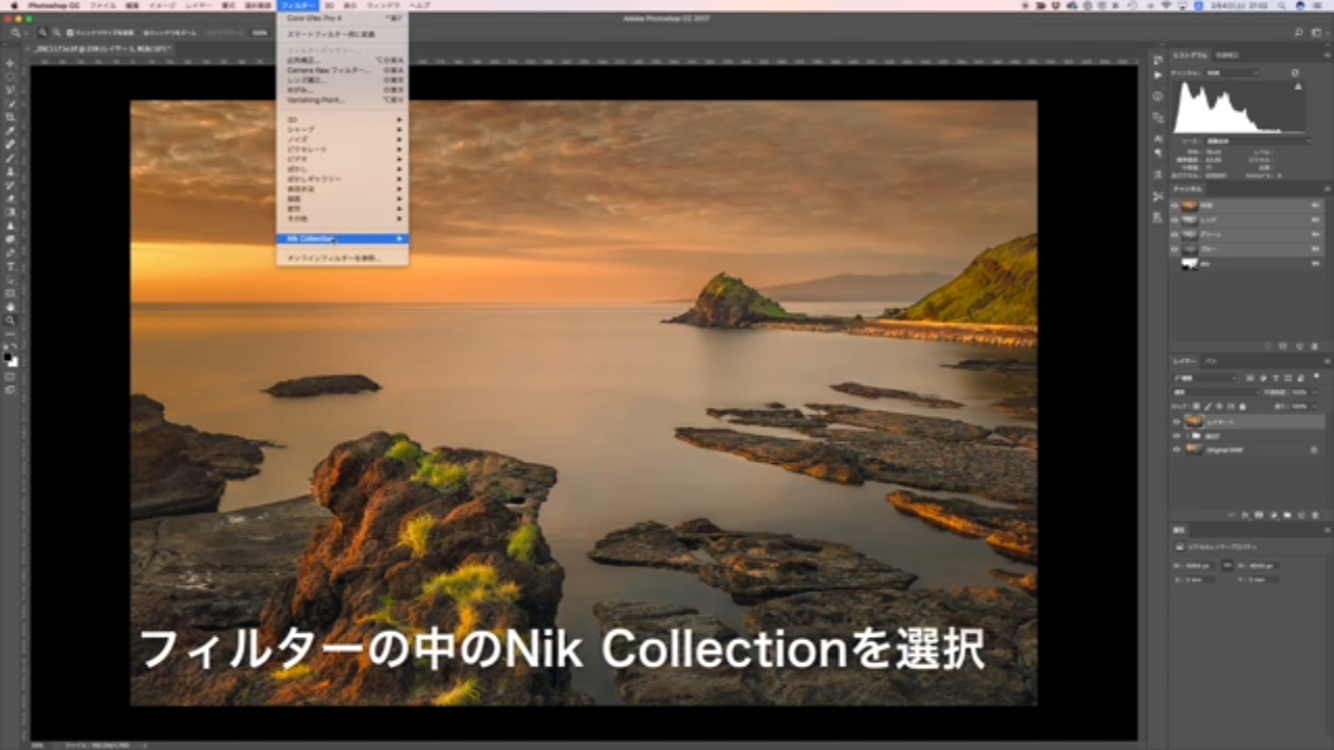Screen dimensions: 1334x750
Task: Hide the グリーン channel
Action: [1175, 234]
